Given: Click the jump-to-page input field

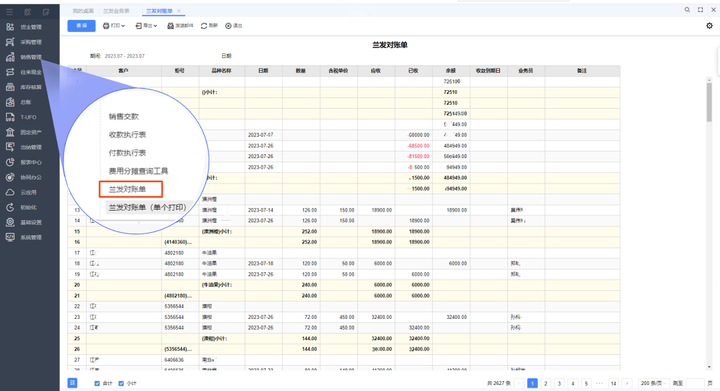Looking at the screenshot, I should (x=695, y=383).
